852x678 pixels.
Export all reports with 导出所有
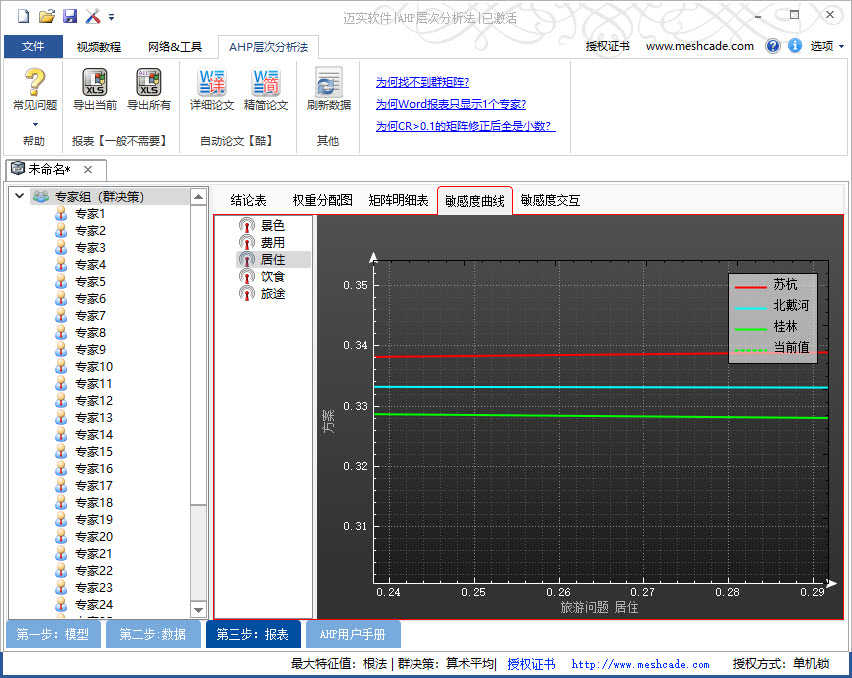pyautogui.click(x=148, y=89)
